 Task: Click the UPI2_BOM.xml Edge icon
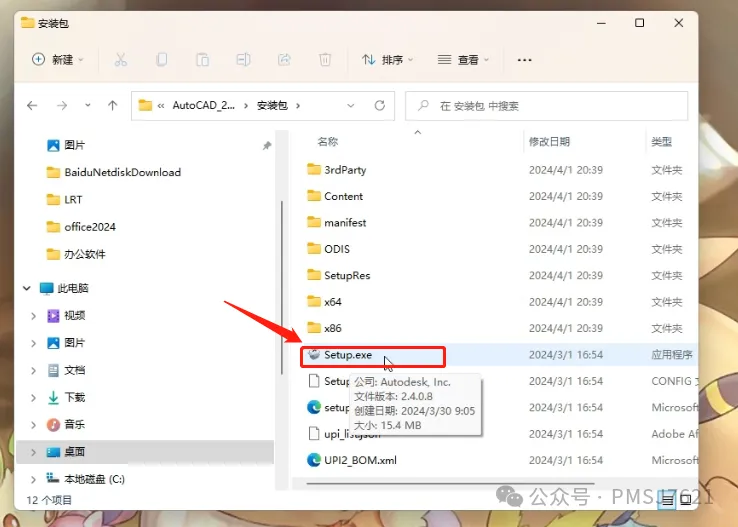pyautogui.click(x=314, y=460)
